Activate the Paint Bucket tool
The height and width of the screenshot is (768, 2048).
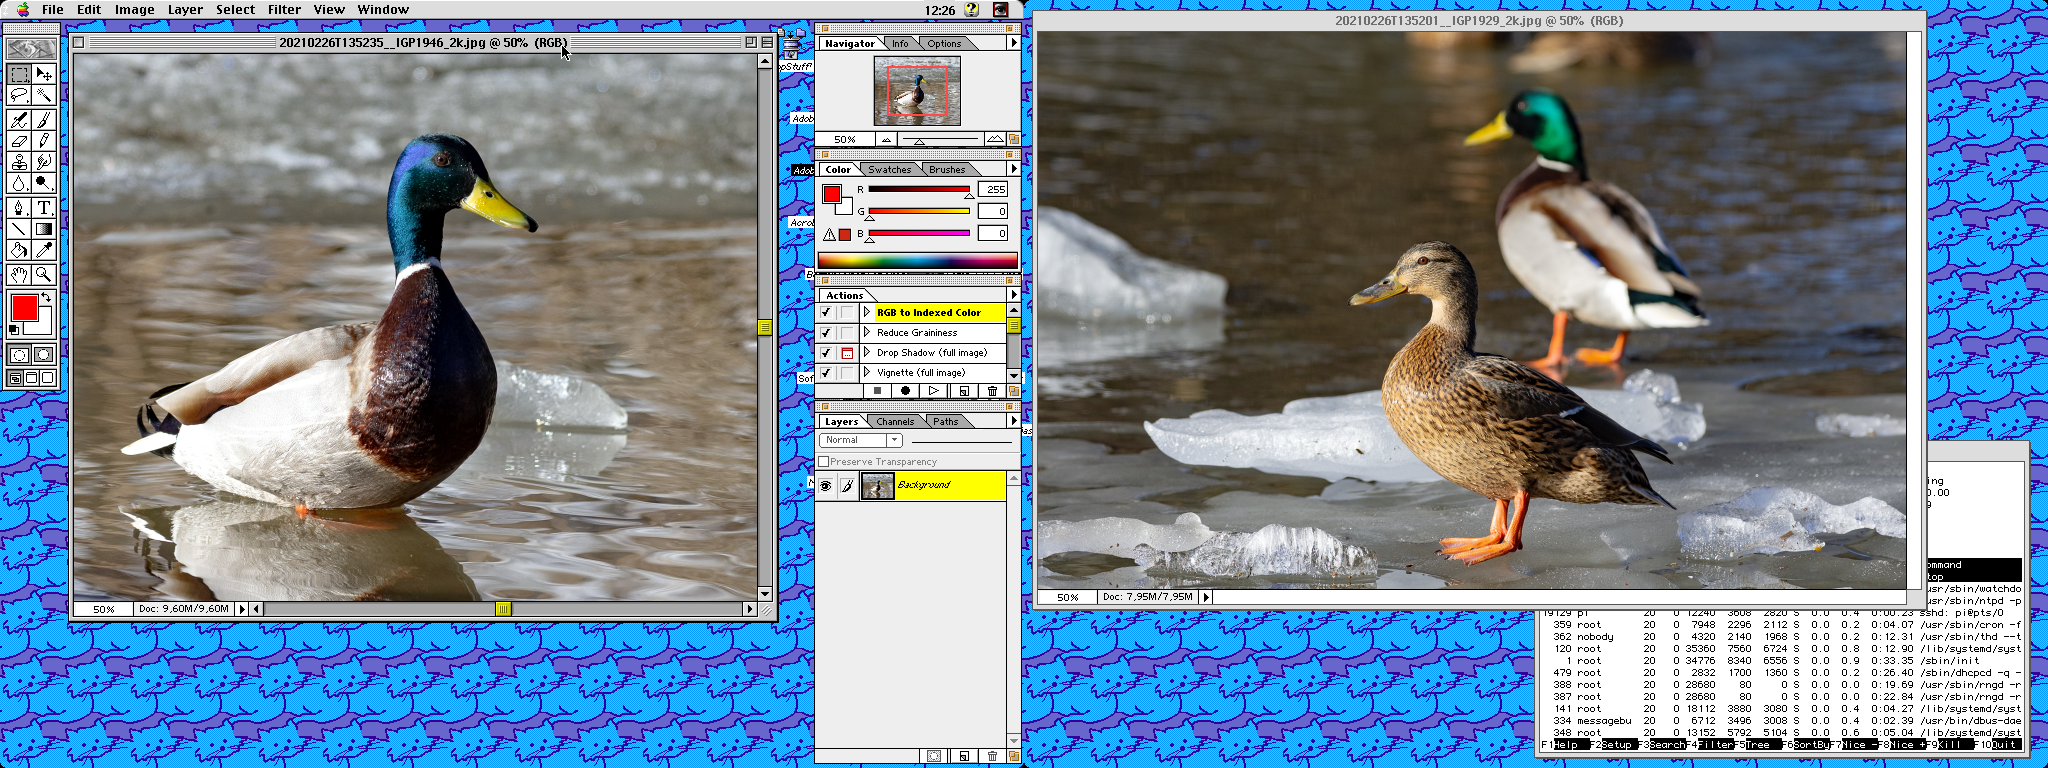tap(19, 250)
